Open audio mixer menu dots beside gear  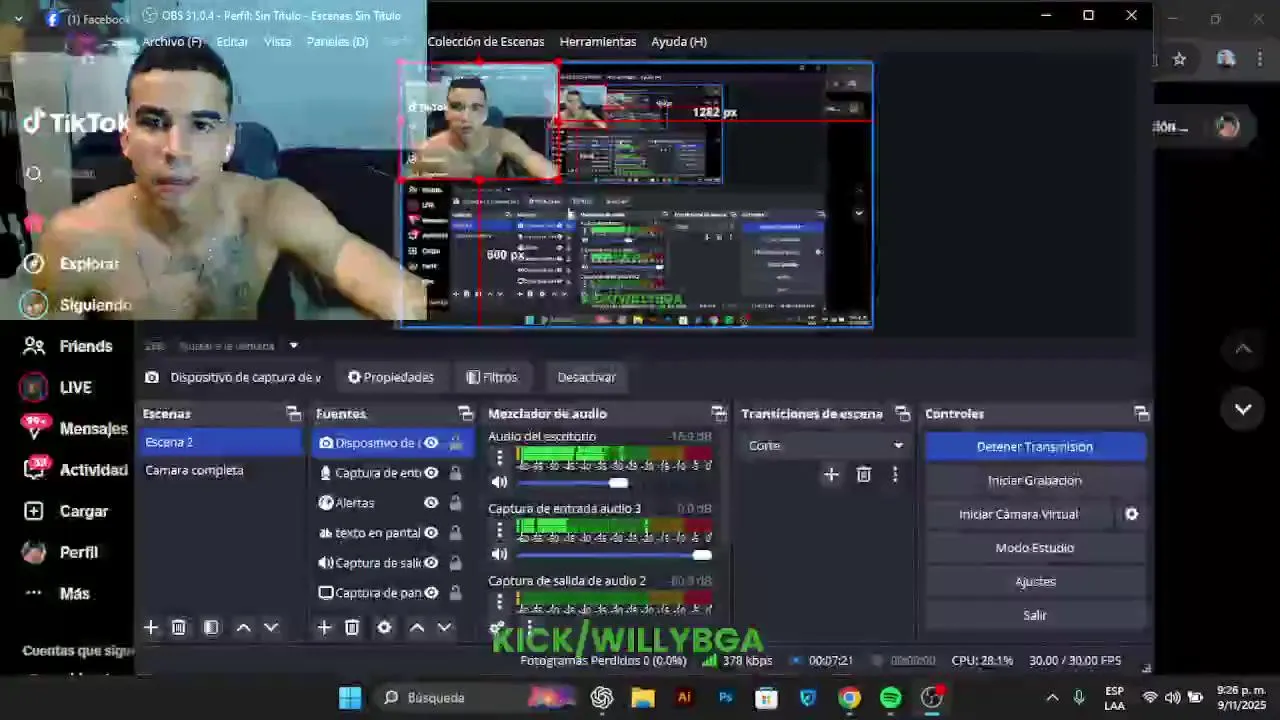[529, 627]
